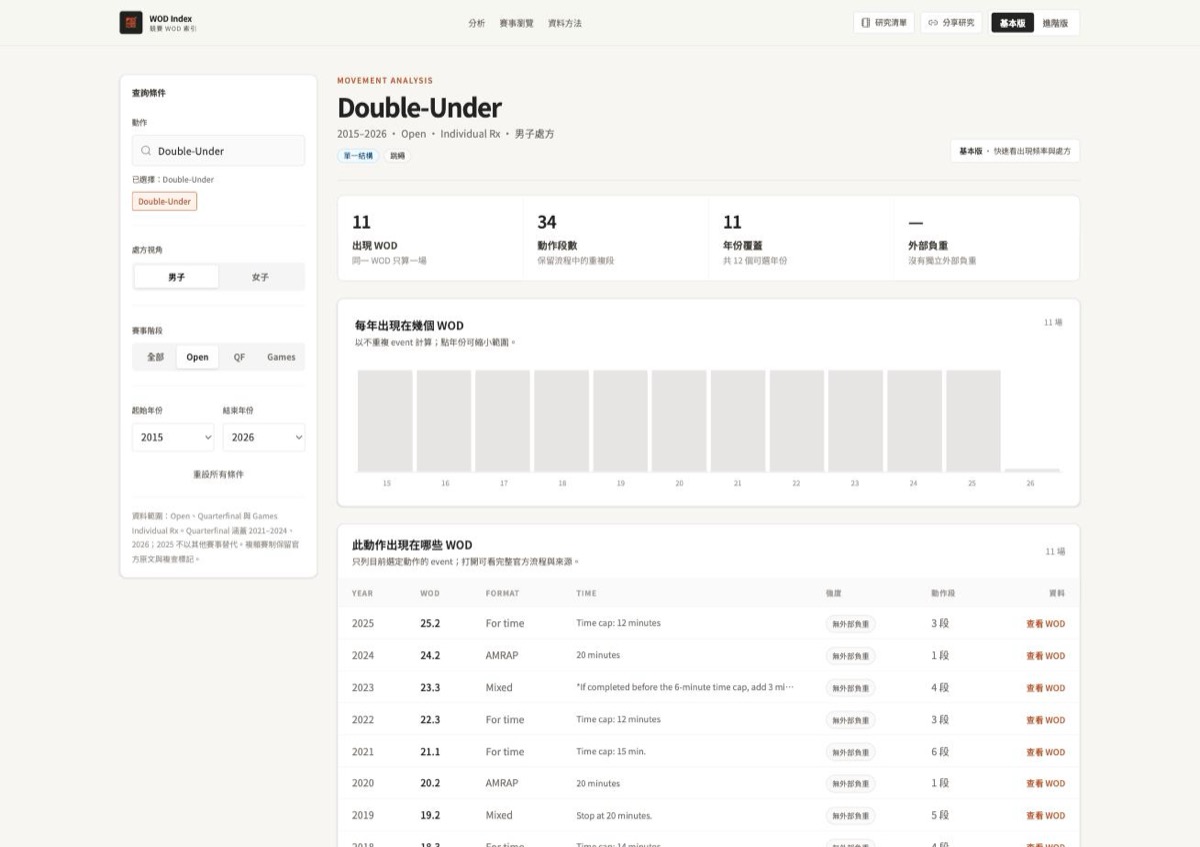
Task: Click the chart bar for year 15
Action: pyautogui.click(x=385, y=421)
